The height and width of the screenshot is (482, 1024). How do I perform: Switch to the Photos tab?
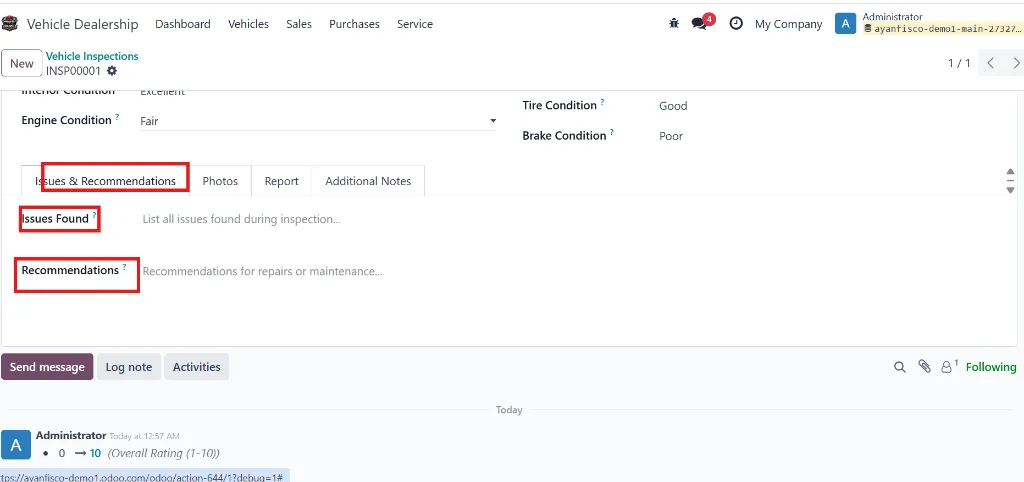(x=220, y=181)
